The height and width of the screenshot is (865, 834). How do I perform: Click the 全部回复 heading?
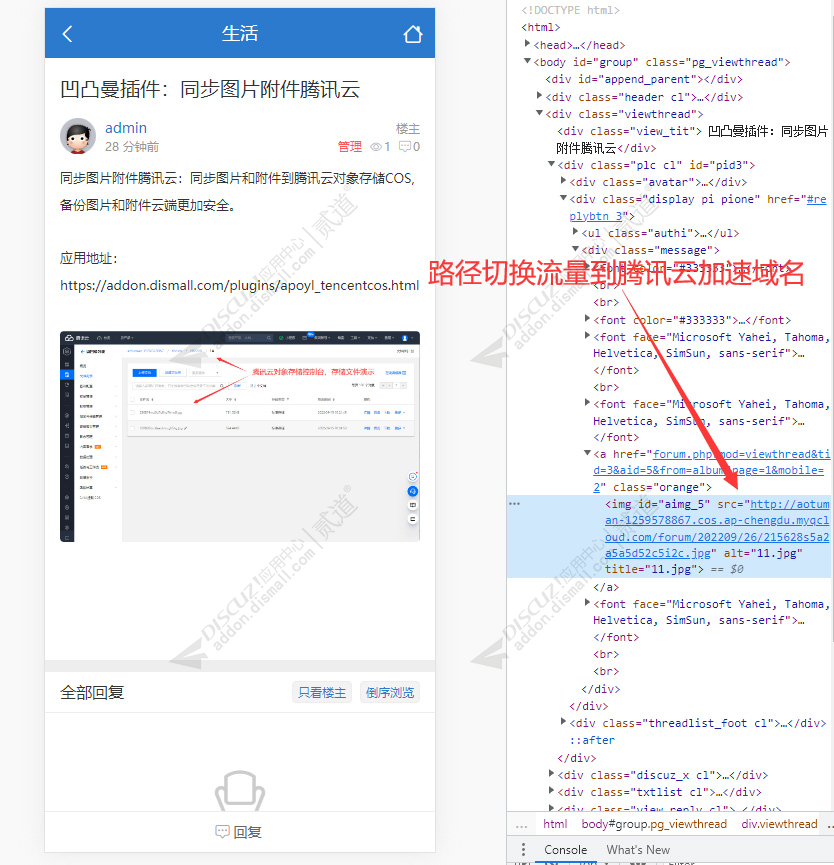point(92,692)
